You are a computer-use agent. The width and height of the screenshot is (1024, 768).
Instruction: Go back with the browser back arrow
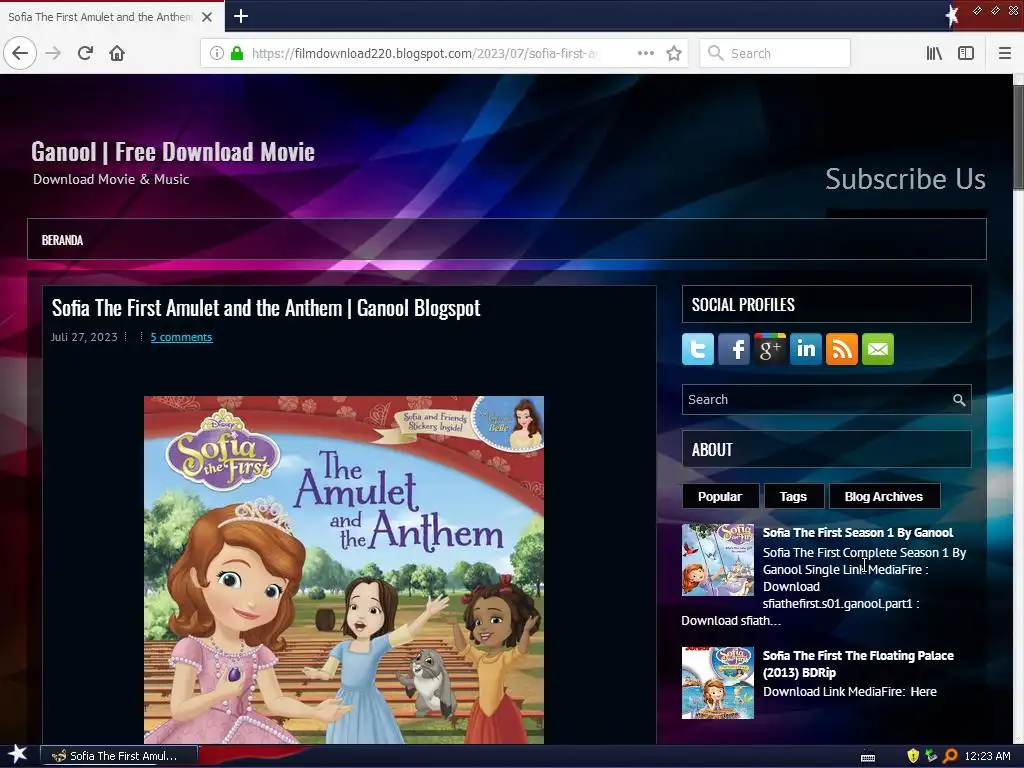coord(20,53)
